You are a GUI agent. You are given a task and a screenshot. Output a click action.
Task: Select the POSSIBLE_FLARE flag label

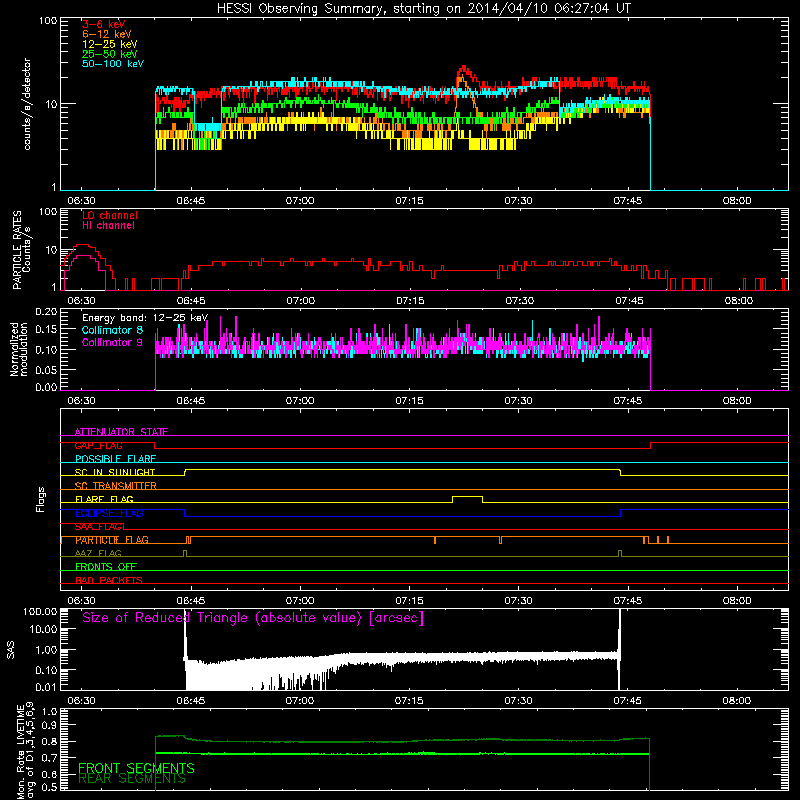pyautogui.click(x=115, y=459)
